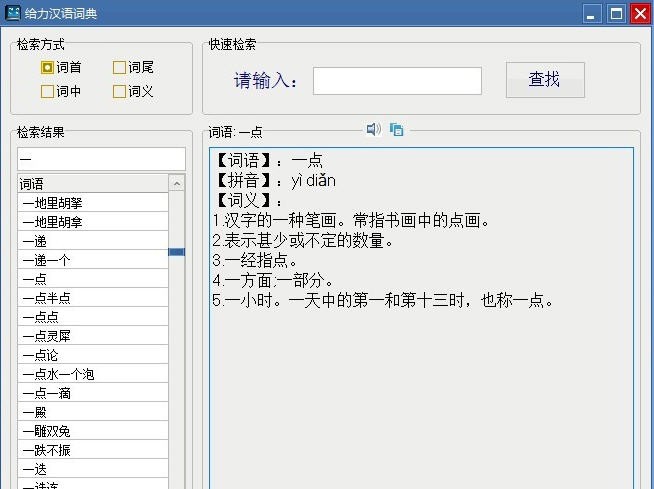Select the entry 一点水一个泡

point(93,374)
